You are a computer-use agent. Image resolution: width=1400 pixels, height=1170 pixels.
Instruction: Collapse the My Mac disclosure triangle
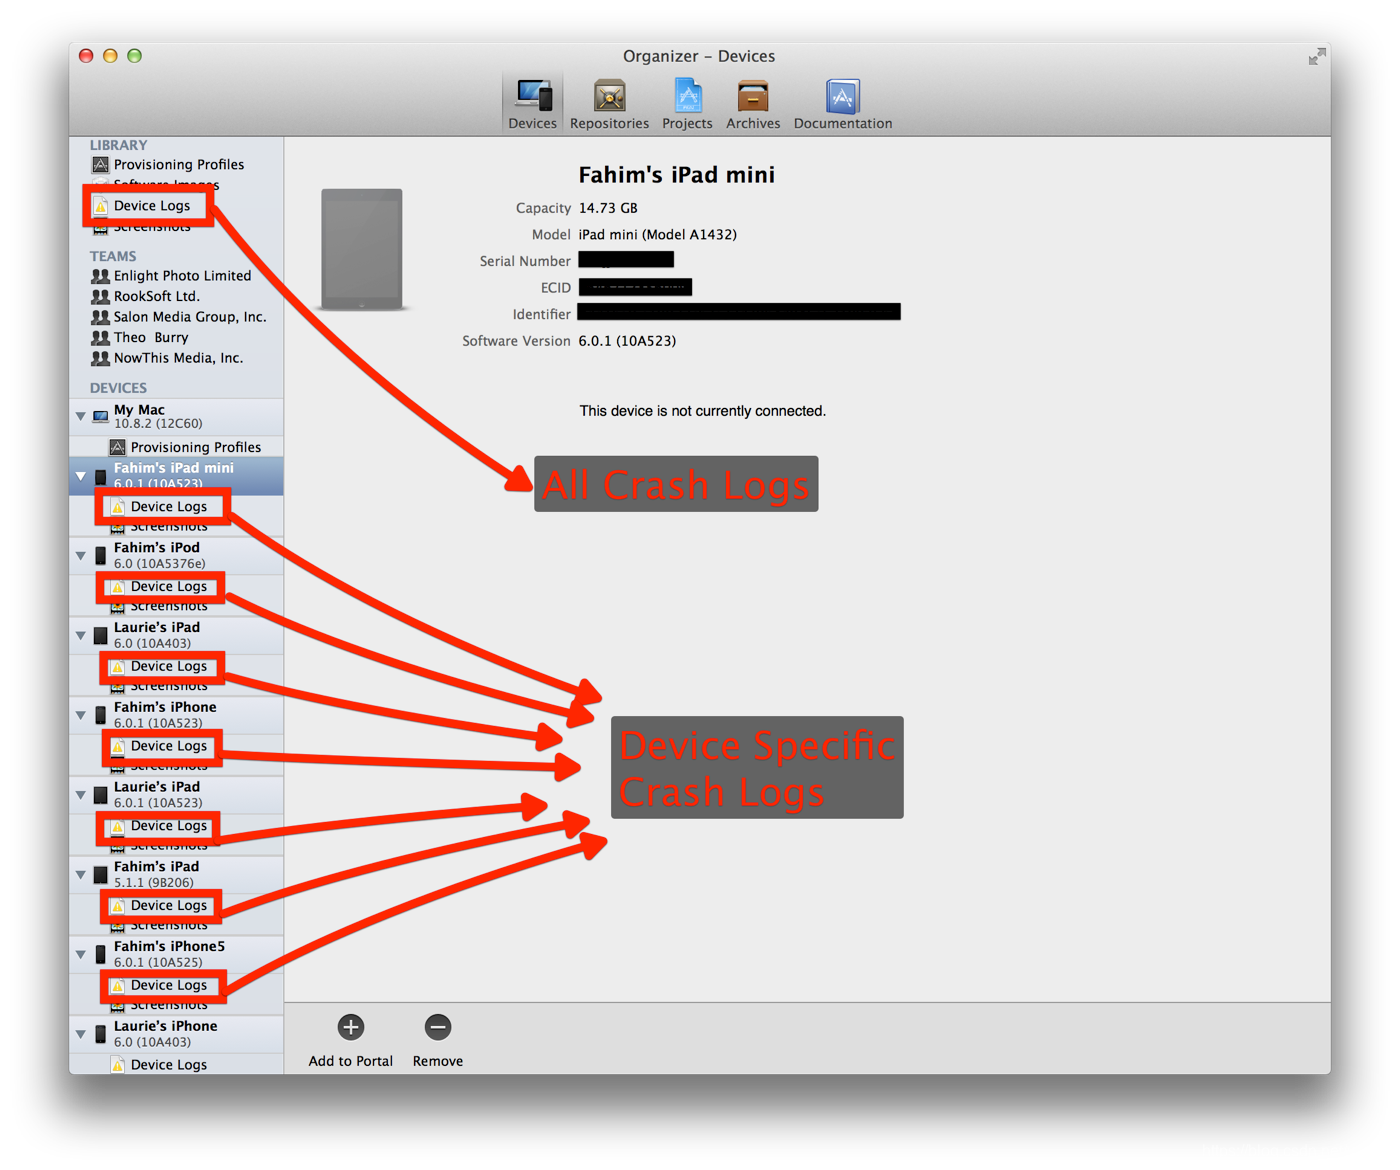(x=80, y=416)
